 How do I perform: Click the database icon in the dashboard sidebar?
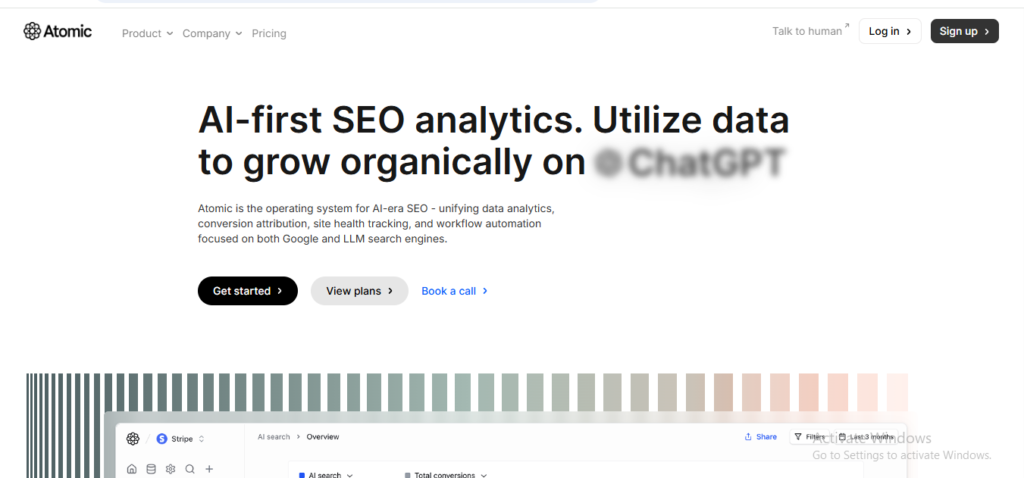pyautogui.click(x=151, y=469)
